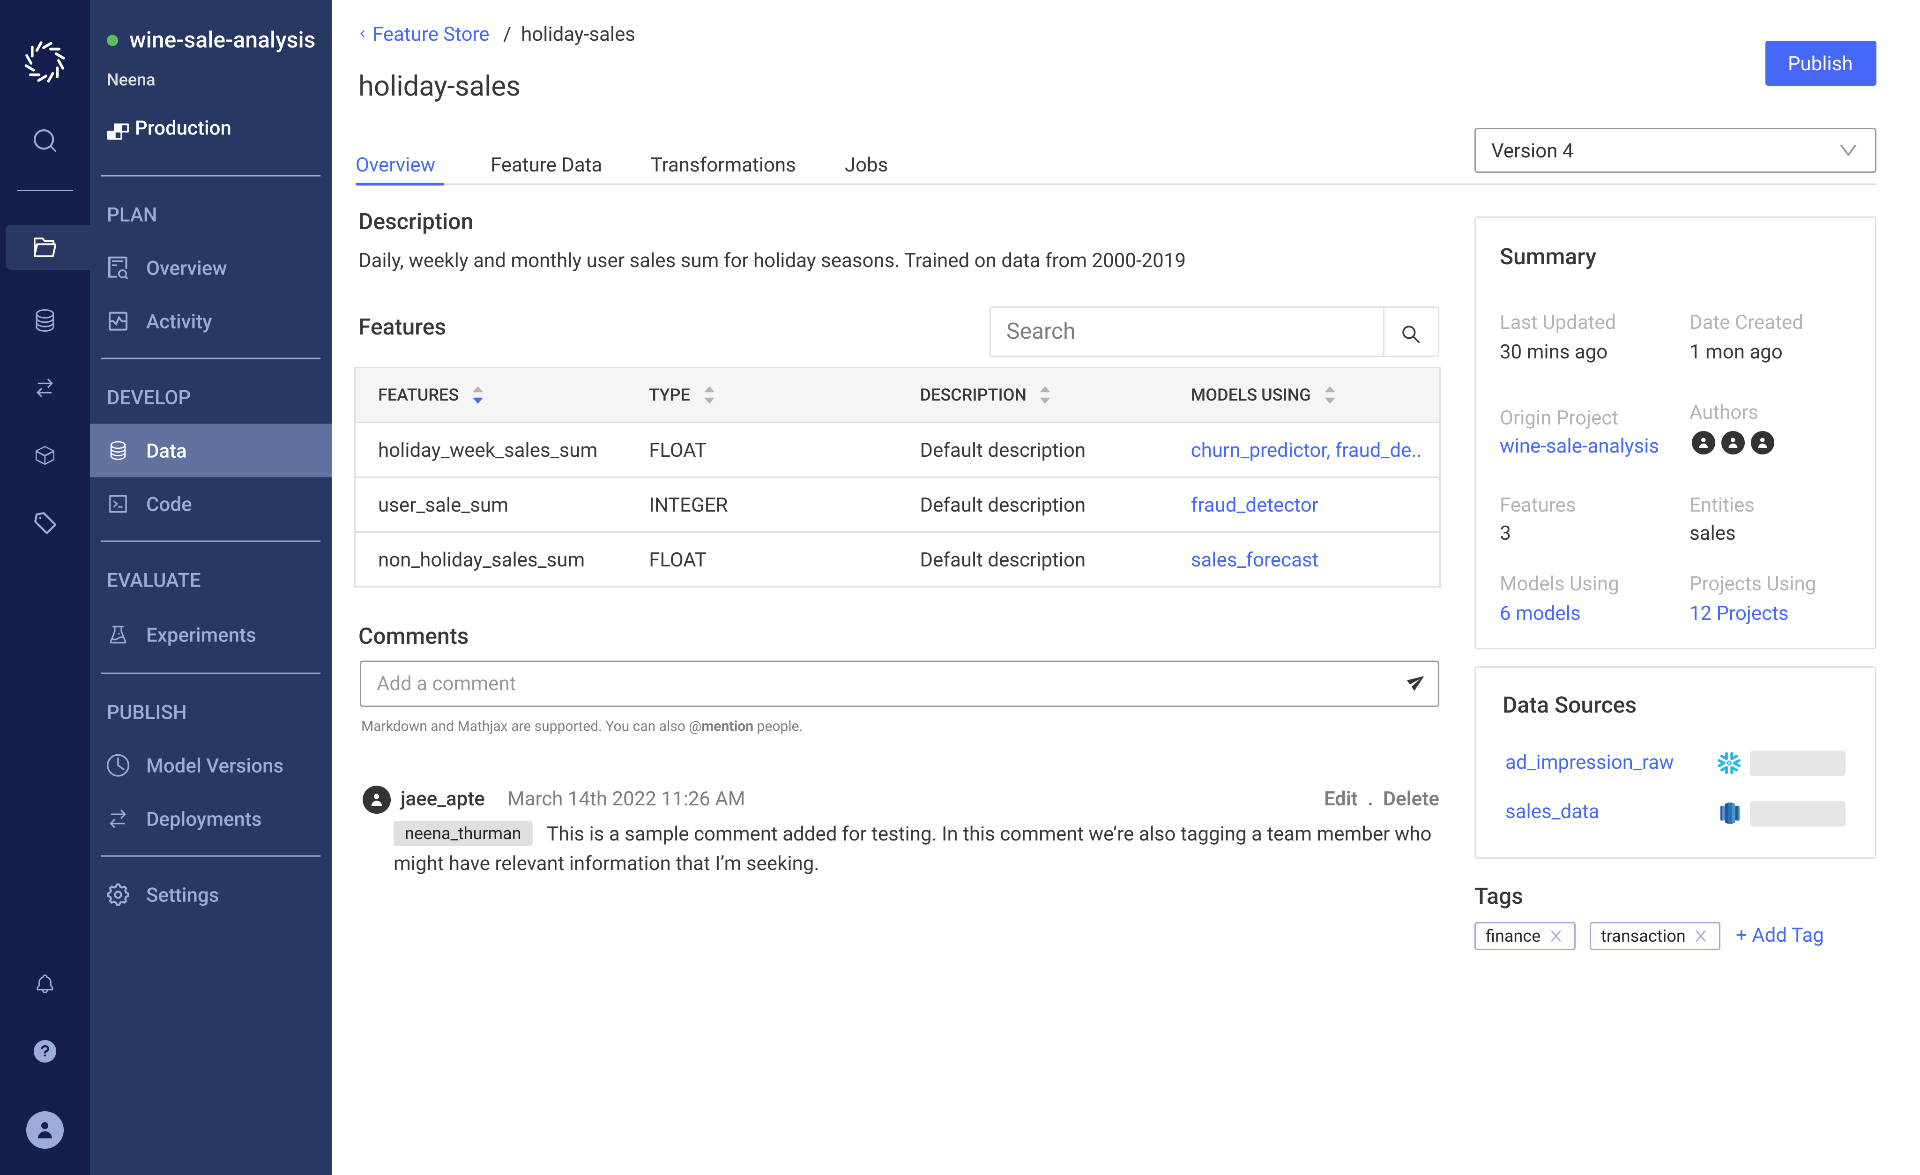The height and width of the screenshot is (1175, 1920).
Task: Click the Publish button
Action: point(1819,63)
